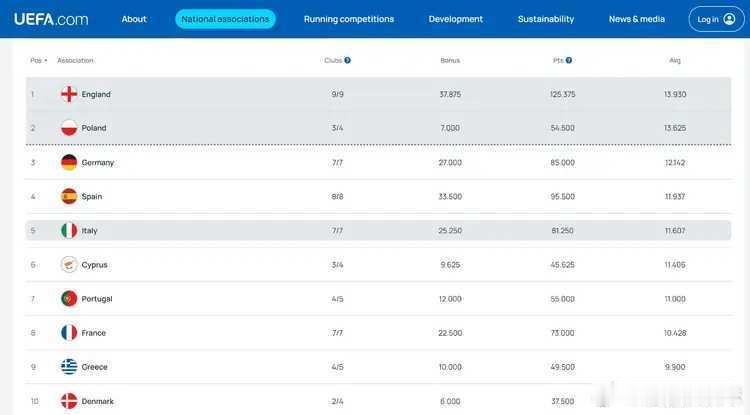Click the Pts column header
This screenshot has width=750, height=415.
558,60
